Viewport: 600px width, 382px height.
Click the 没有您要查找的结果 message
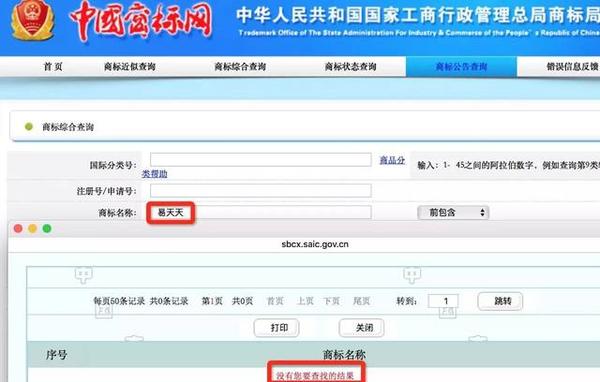[315, 376]
